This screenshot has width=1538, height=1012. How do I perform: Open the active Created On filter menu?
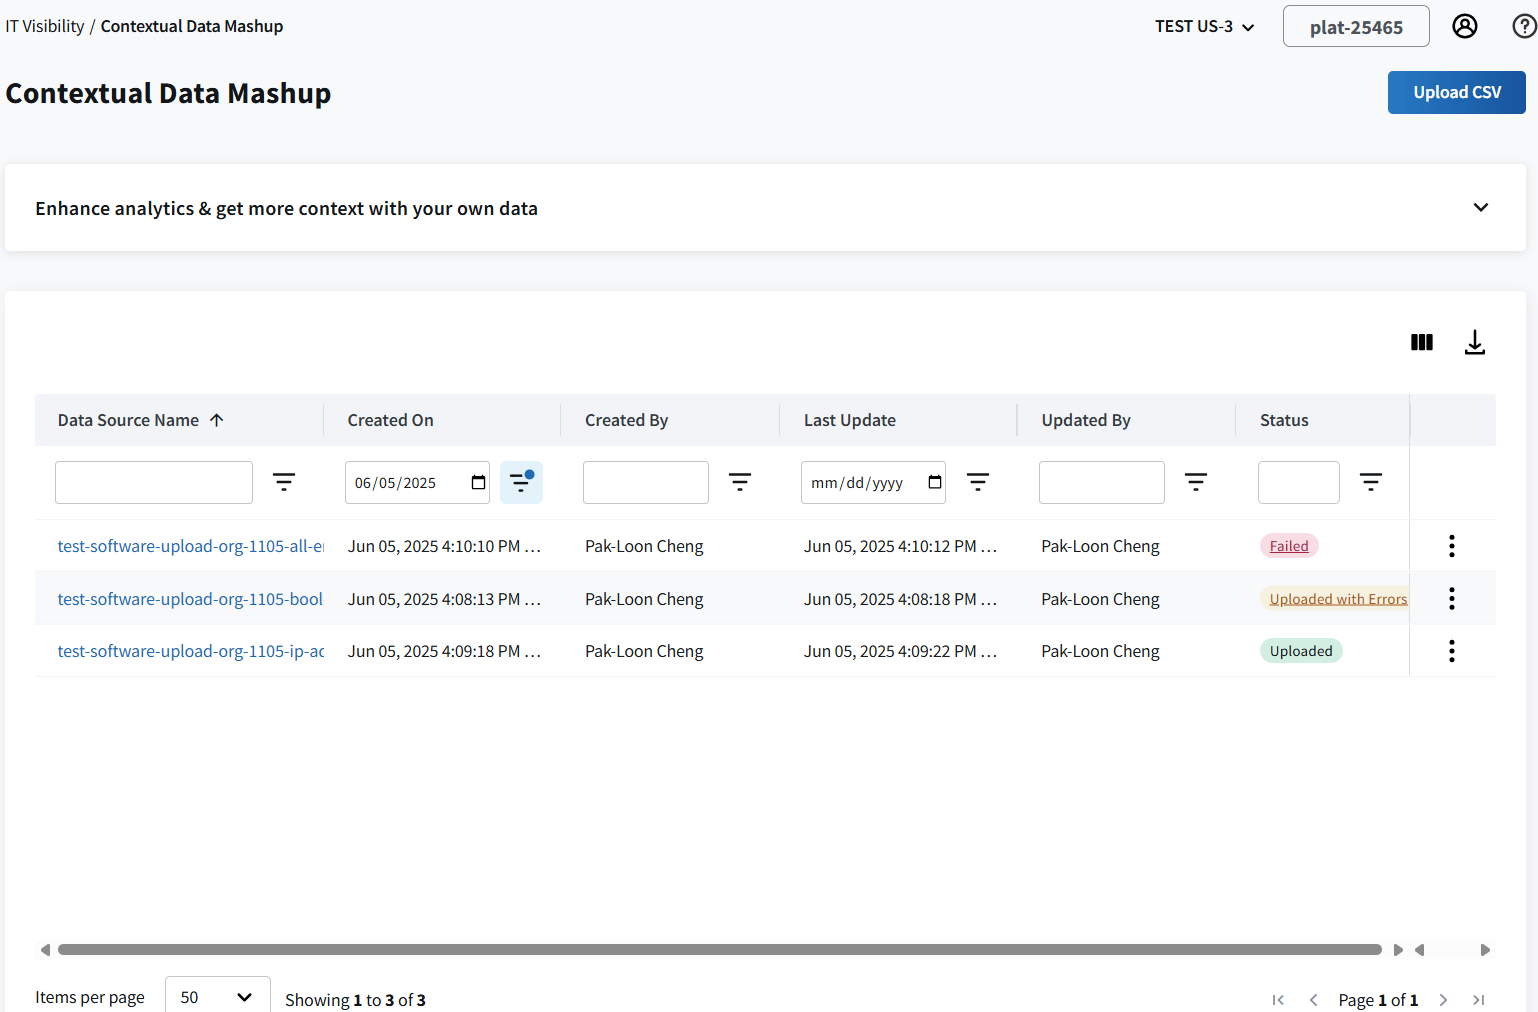(x=521, y=483)
